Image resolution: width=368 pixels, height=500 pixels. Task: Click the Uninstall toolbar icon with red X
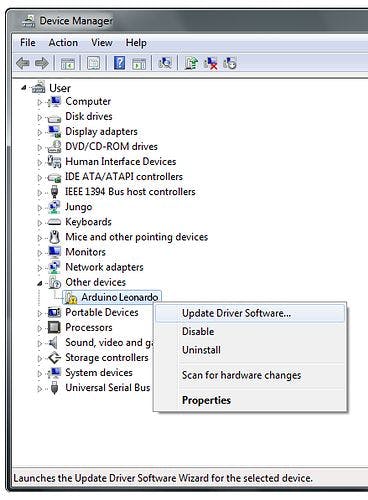point(211,63)
